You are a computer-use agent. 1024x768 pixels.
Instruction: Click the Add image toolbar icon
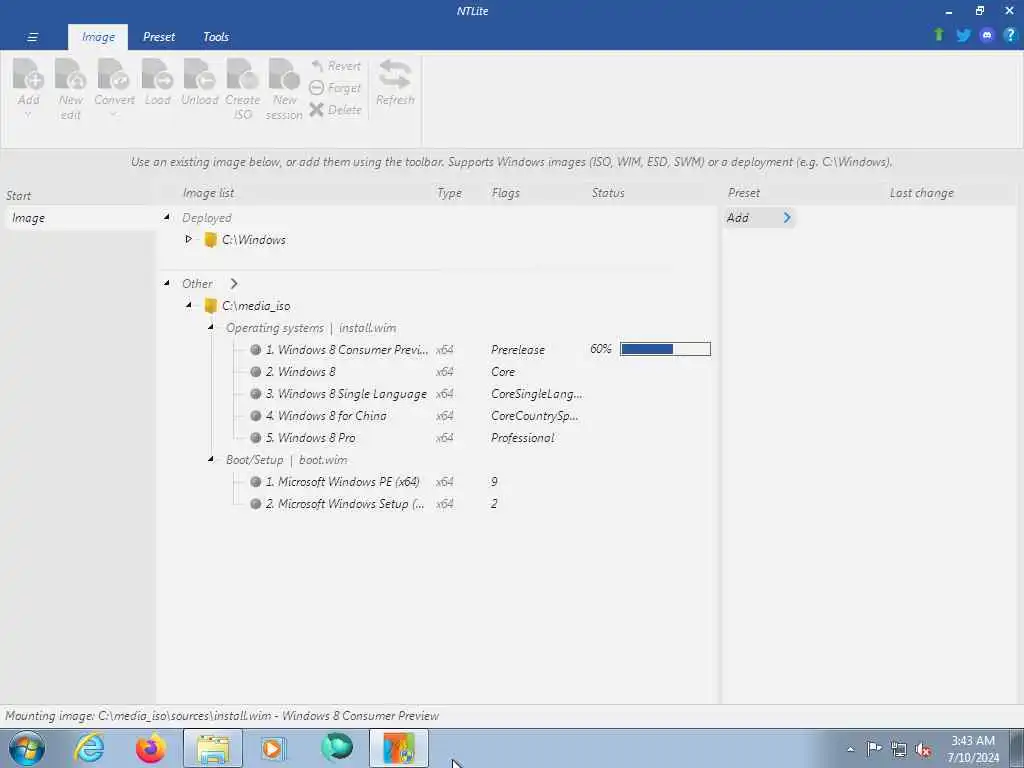pos(28,74)
